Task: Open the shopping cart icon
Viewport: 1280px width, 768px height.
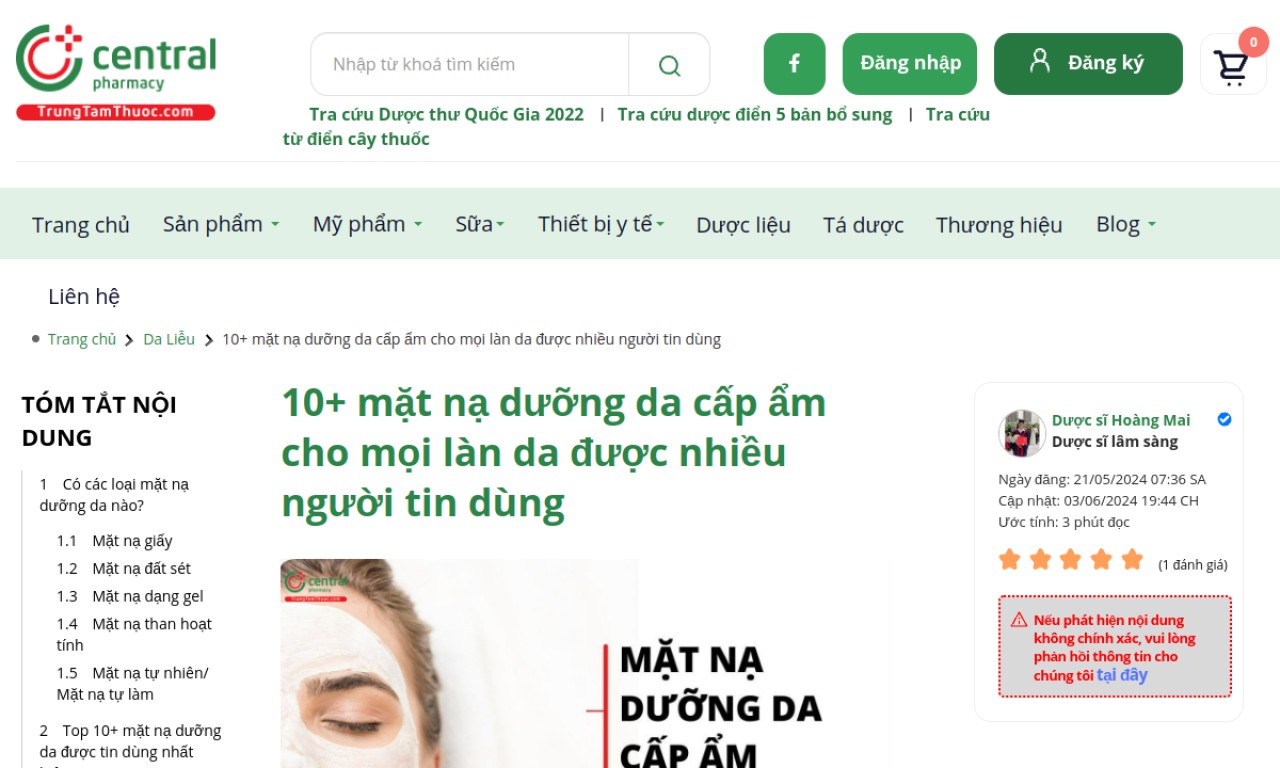Action: tap(1231, 66)
